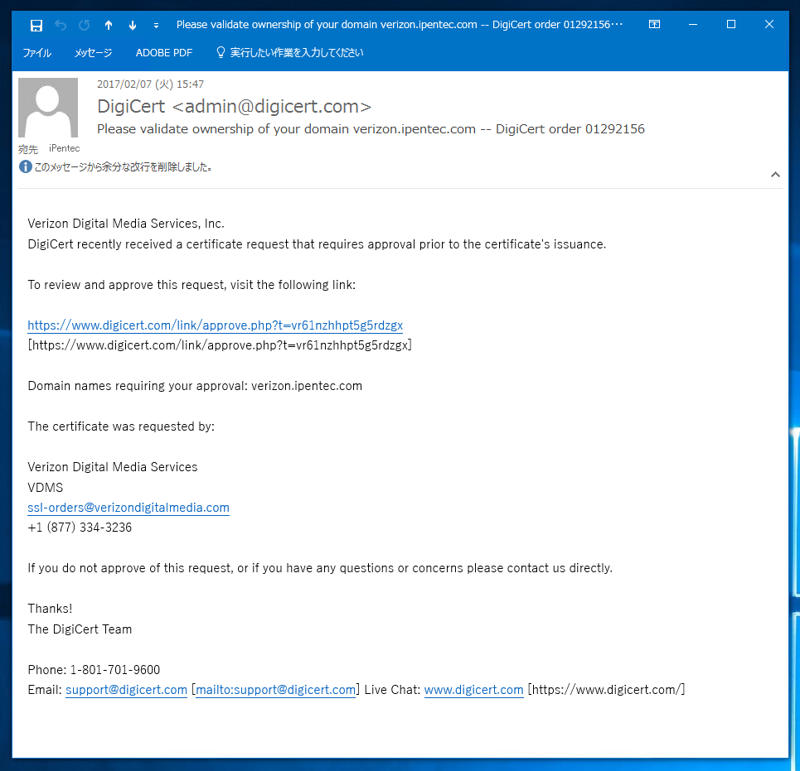Click the ssl-orders@verizondigitalmedia.com email link

(x=129, y=508)
